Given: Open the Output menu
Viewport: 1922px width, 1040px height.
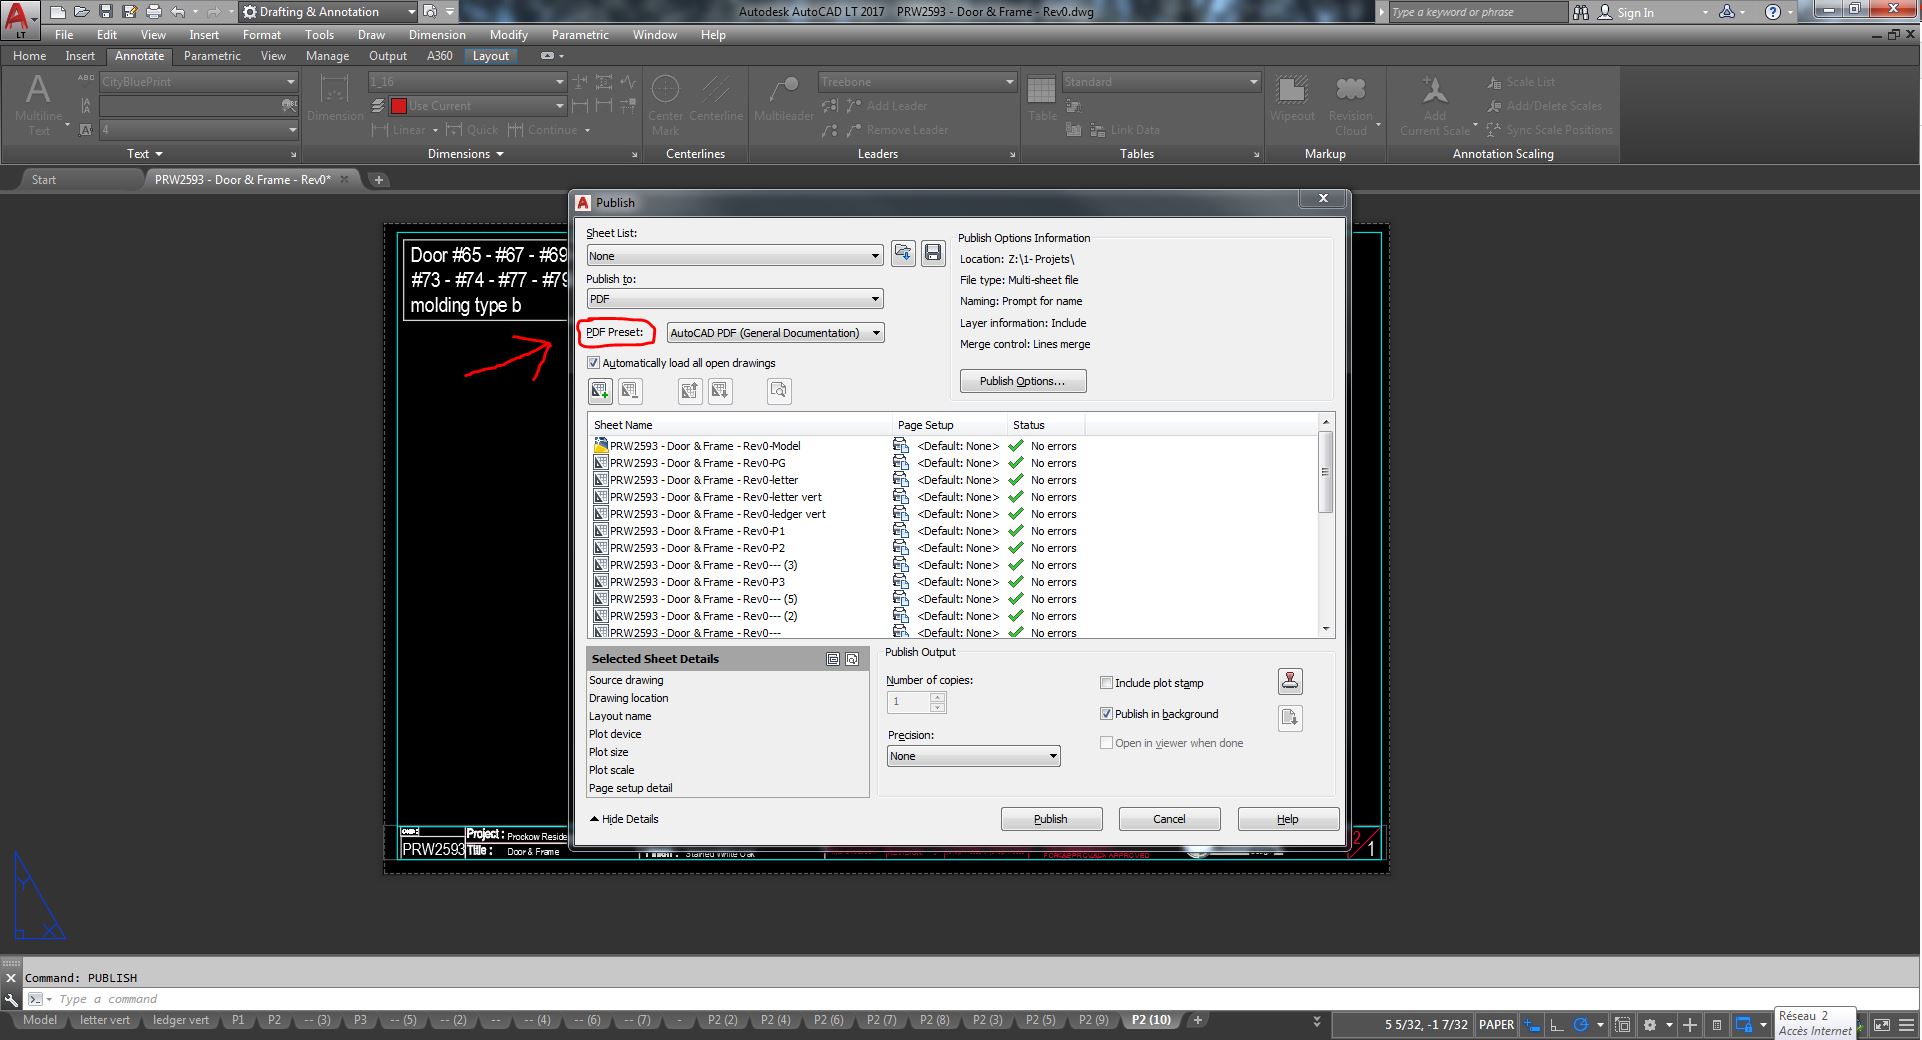Looking at the screenshot, I should click(387, 55).
